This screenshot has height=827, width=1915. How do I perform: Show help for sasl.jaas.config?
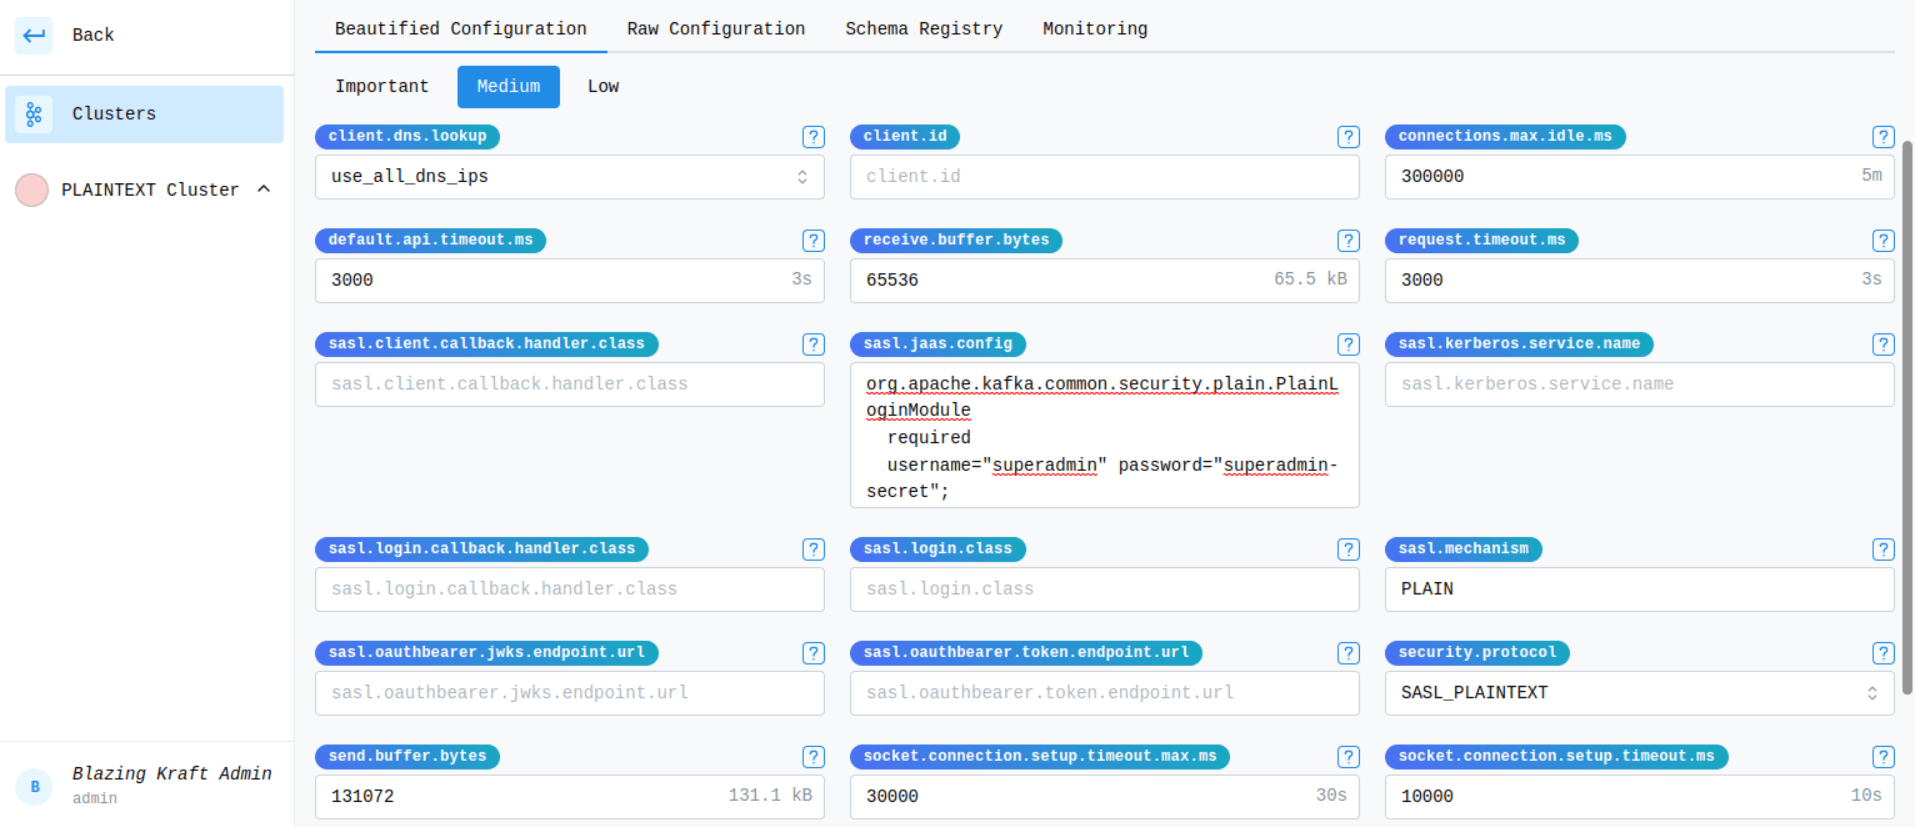click(1348, 345)
